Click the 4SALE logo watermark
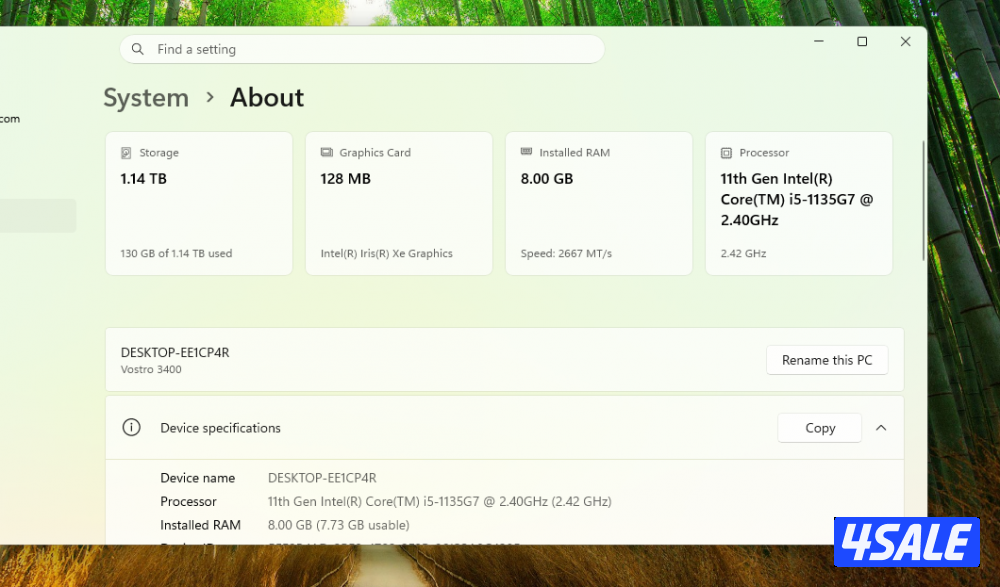1000x587 pixels. click(x=906, y=543)
